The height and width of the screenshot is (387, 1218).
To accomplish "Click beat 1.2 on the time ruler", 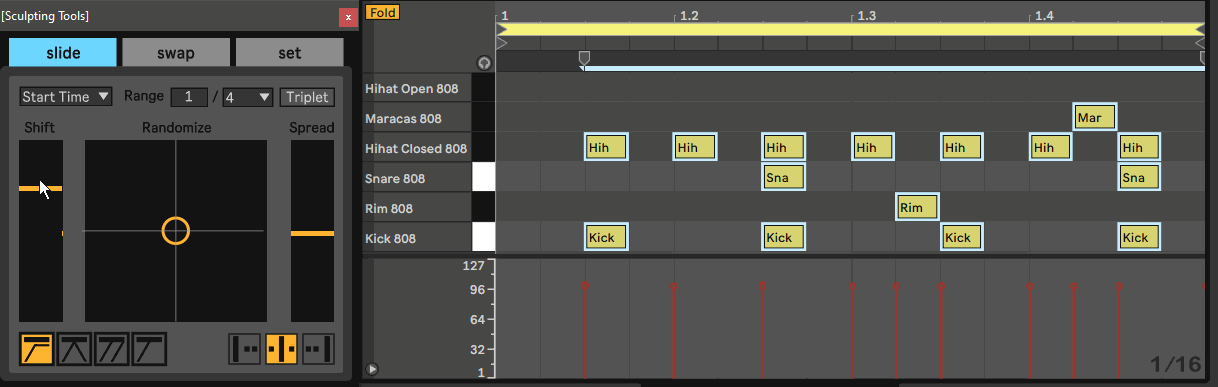I will click(689, 16).
